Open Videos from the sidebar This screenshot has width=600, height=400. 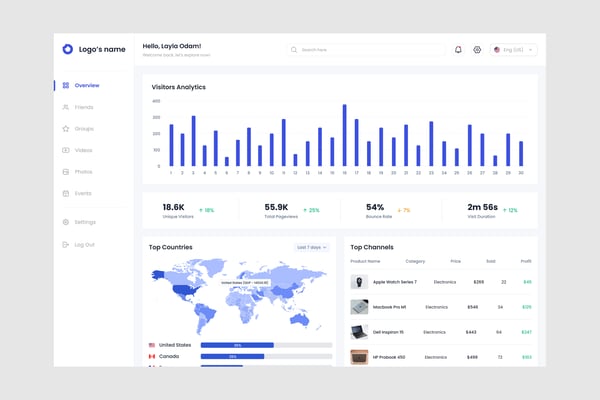coord(77,150)
